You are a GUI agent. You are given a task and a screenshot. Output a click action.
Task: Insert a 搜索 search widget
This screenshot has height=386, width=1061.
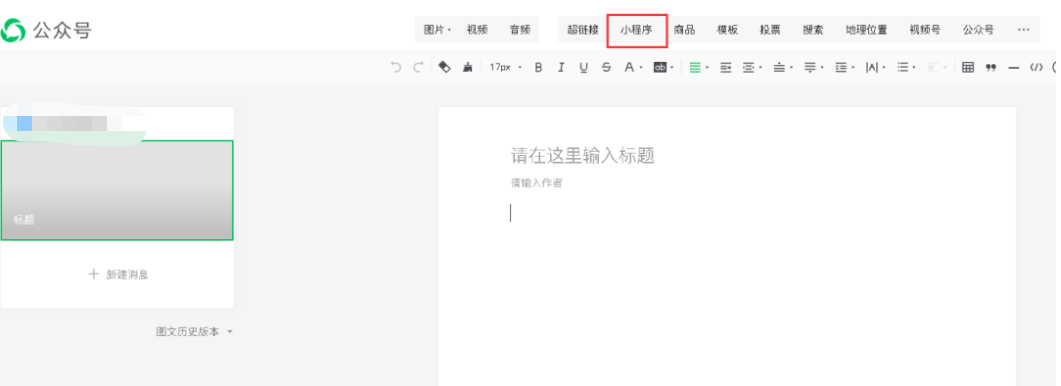tap(813, 30)
